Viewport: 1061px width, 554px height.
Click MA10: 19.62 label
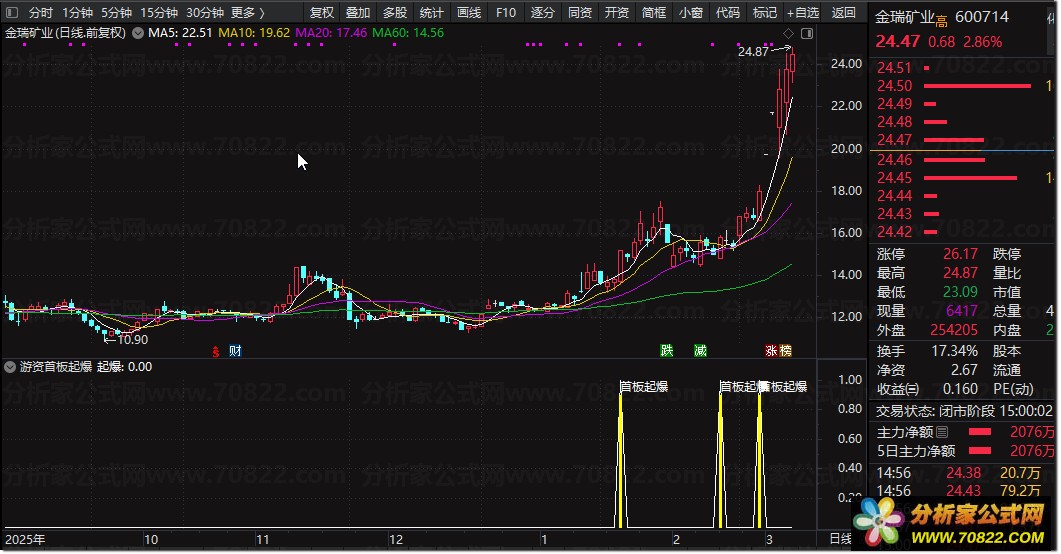tap(254, 32)
